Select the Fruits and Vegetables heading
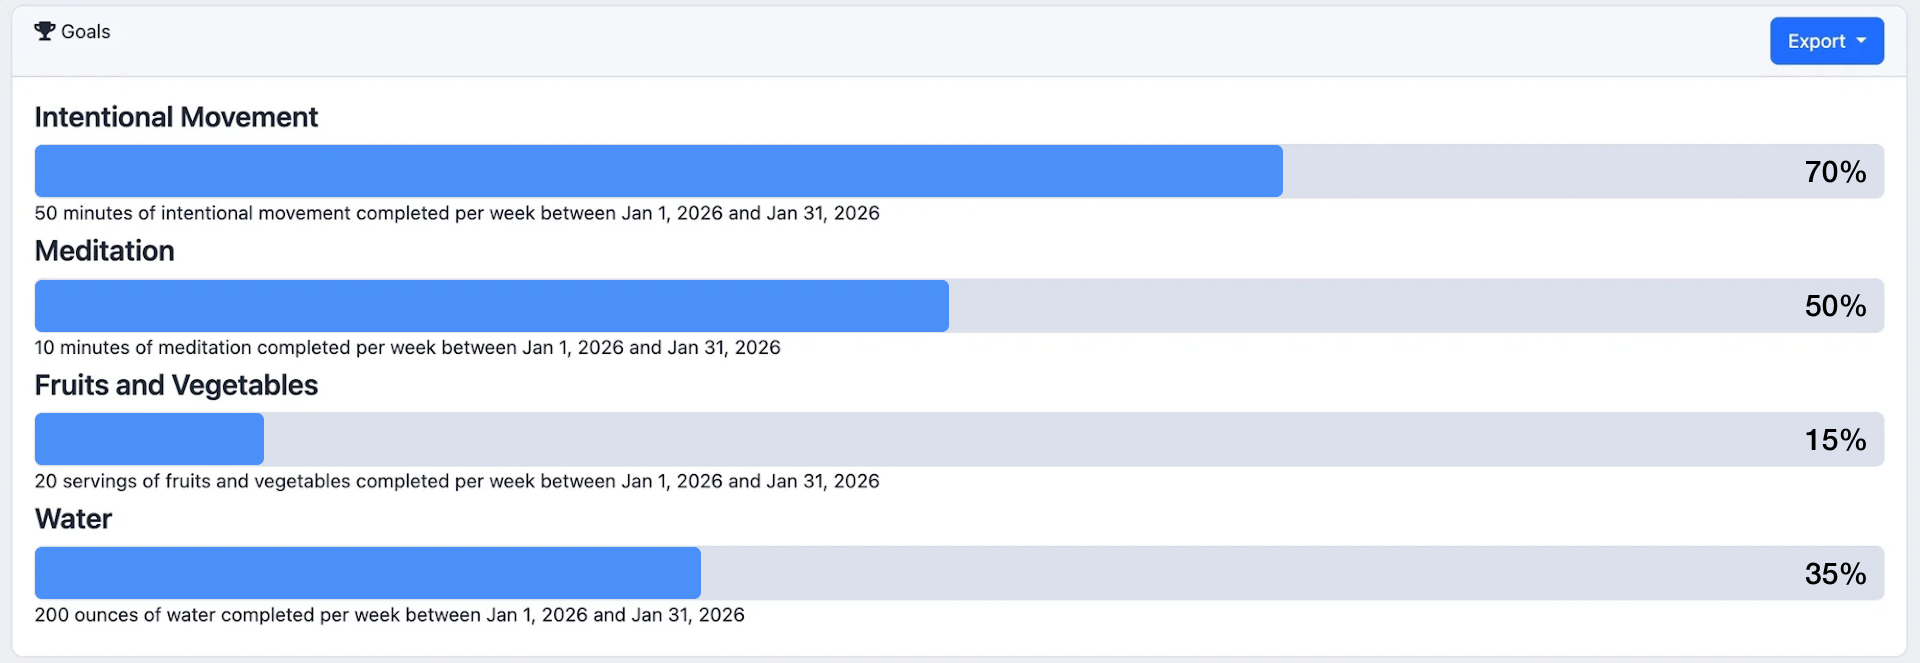This screenshot has height=663, width=1920. (x=176, y=385)
